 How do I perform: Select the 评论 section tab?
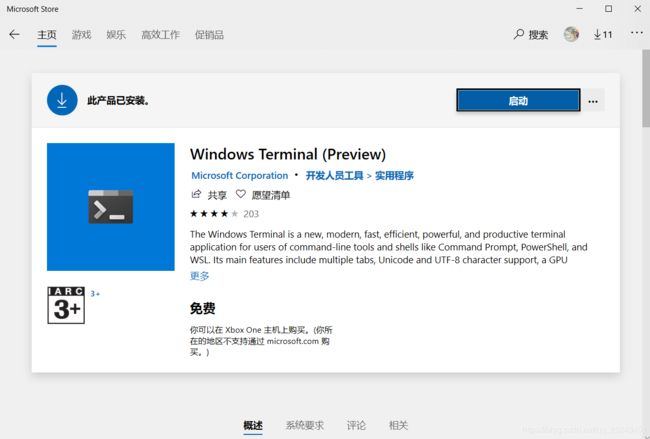(x=356, y=425)
